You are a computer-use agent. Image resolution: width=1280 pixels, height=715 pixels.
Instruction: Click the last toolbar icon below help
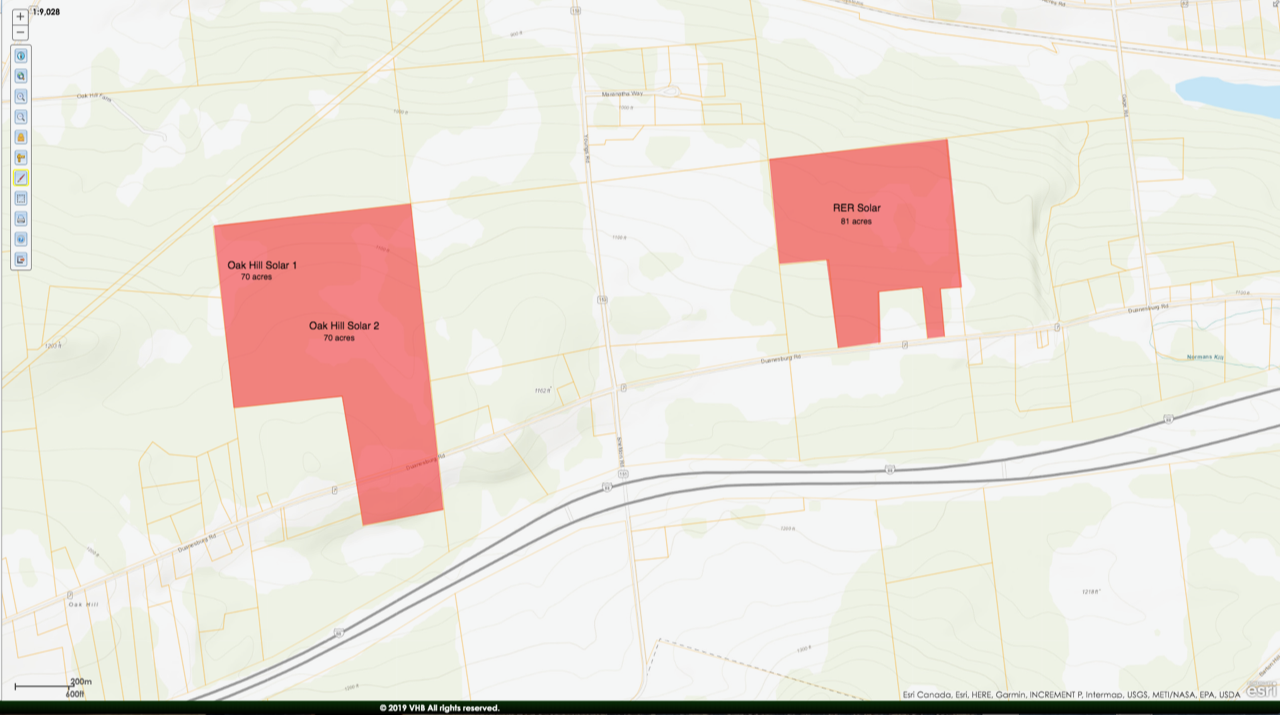point(21,259)
